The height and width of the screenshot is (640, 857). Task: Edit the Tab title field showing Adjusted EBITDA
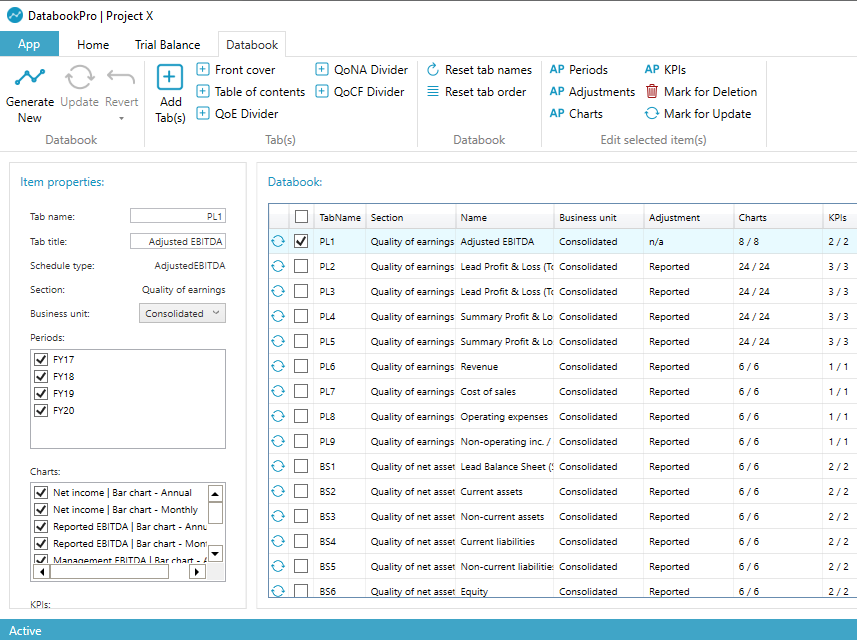pyautogui.click(x=177, y=240)
